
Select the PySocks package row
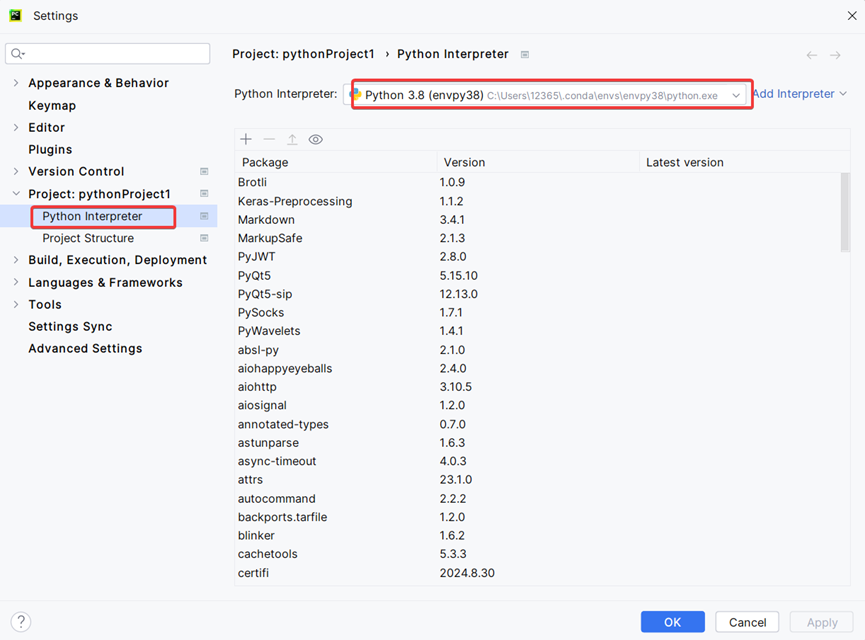pos(537,312)
